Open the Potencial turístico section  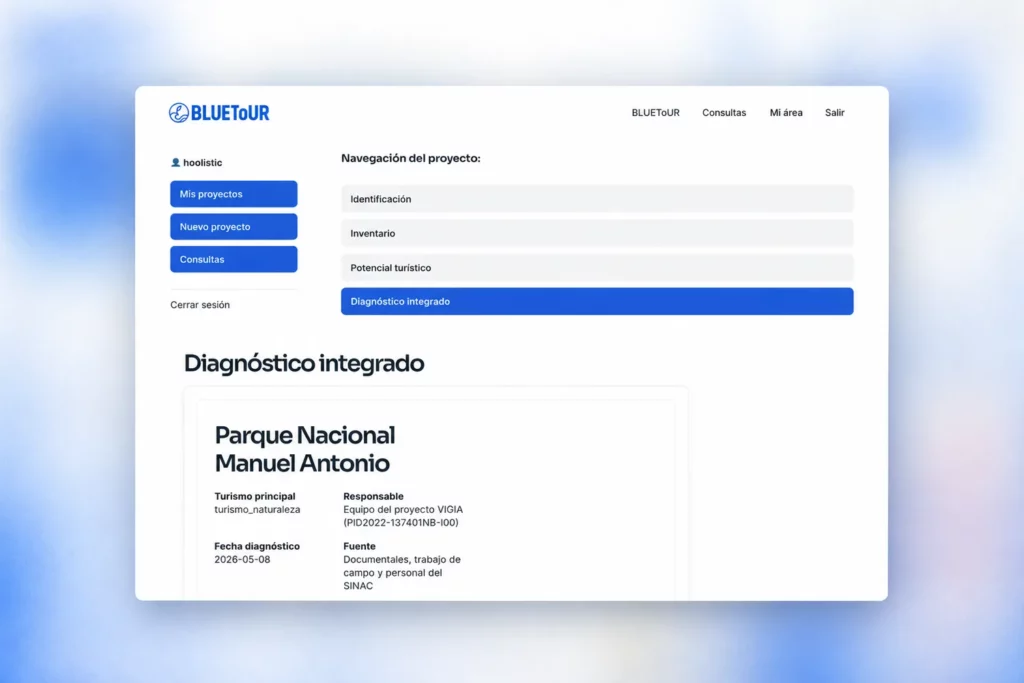click(x=597, y=268)
